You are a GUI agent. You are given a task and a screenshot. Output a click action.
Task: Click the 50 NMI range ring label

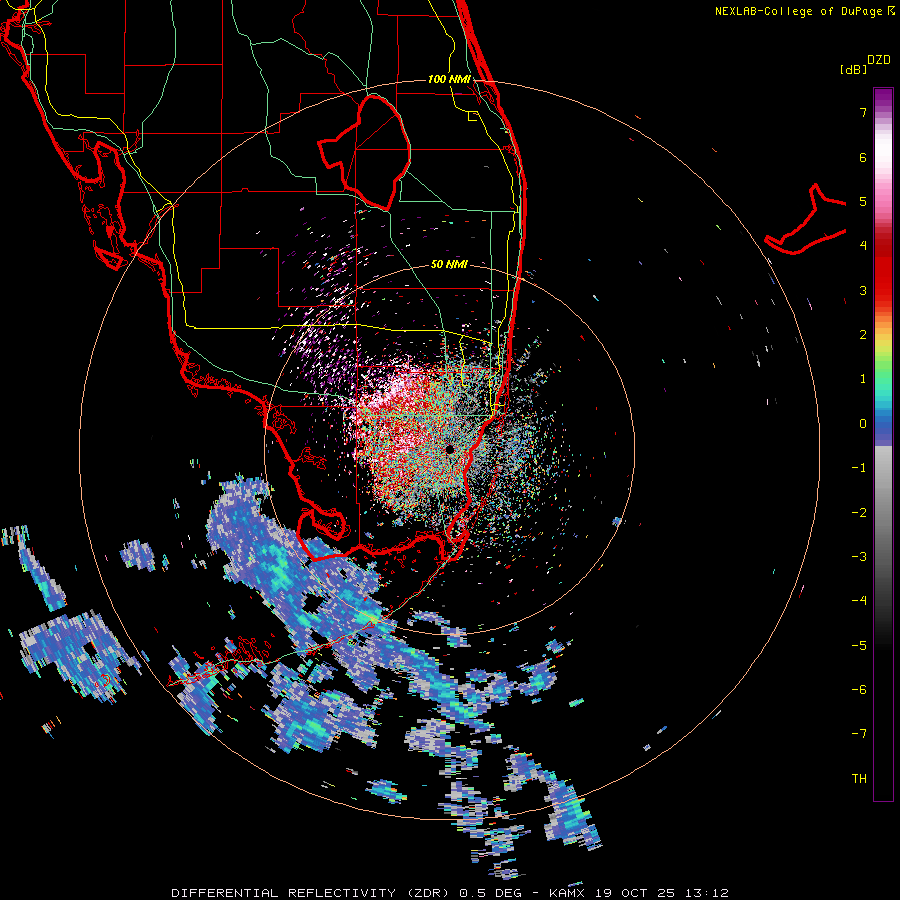pyautogui.click(x=449, y=264)
